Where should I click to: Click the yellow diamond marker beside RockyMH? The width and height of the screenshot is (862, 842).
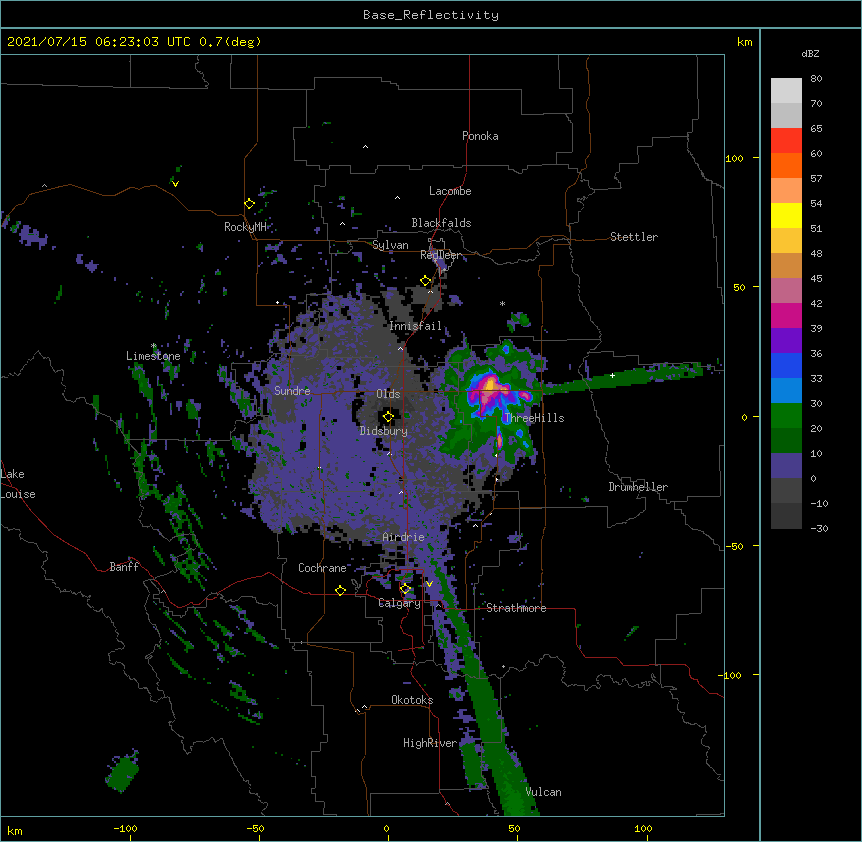[x=249, y=204]
